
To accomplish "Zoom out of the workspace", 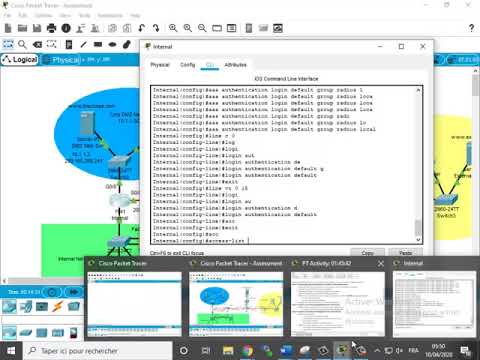I will (202, 28).
